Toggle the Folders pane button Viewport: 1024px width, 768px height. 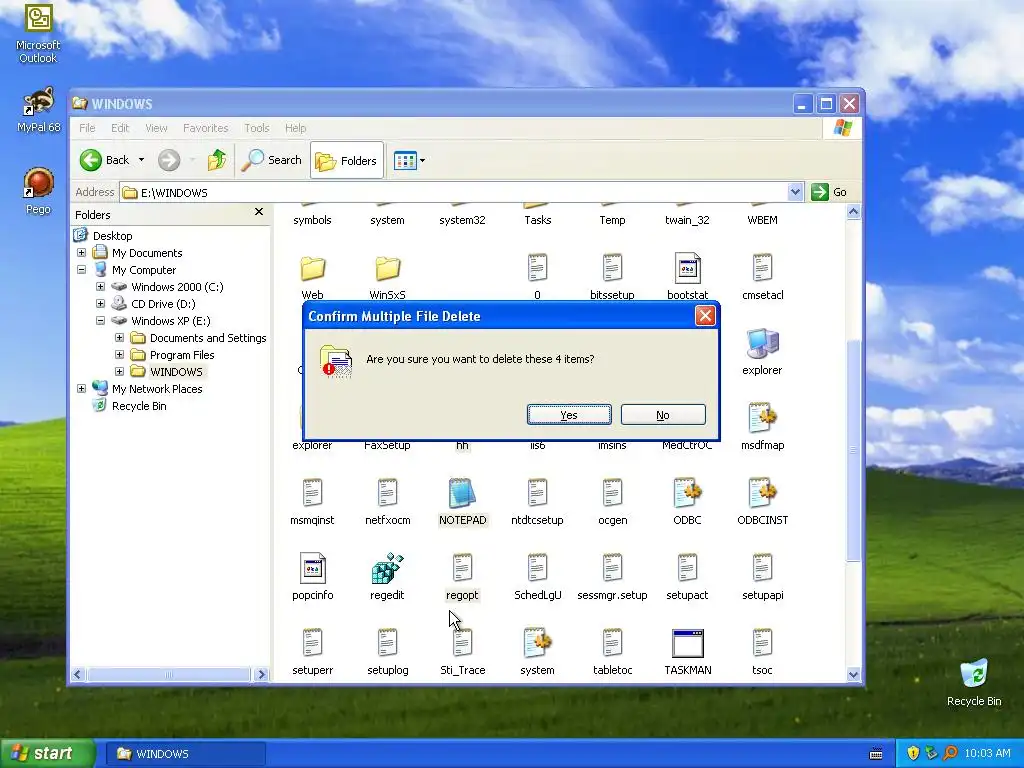click(x=347, y=160)
